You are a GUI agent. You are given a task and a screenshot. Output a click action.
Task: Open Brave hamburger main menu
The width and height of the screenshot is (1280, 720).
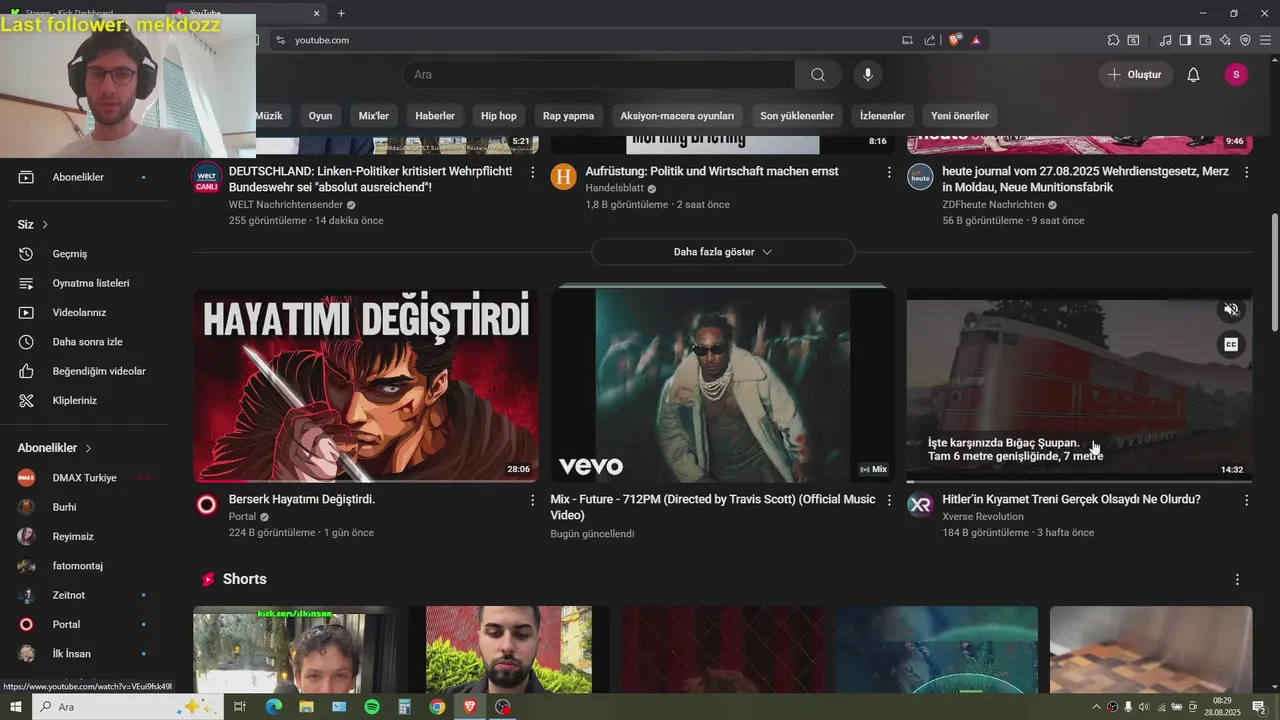point(1265,40)
